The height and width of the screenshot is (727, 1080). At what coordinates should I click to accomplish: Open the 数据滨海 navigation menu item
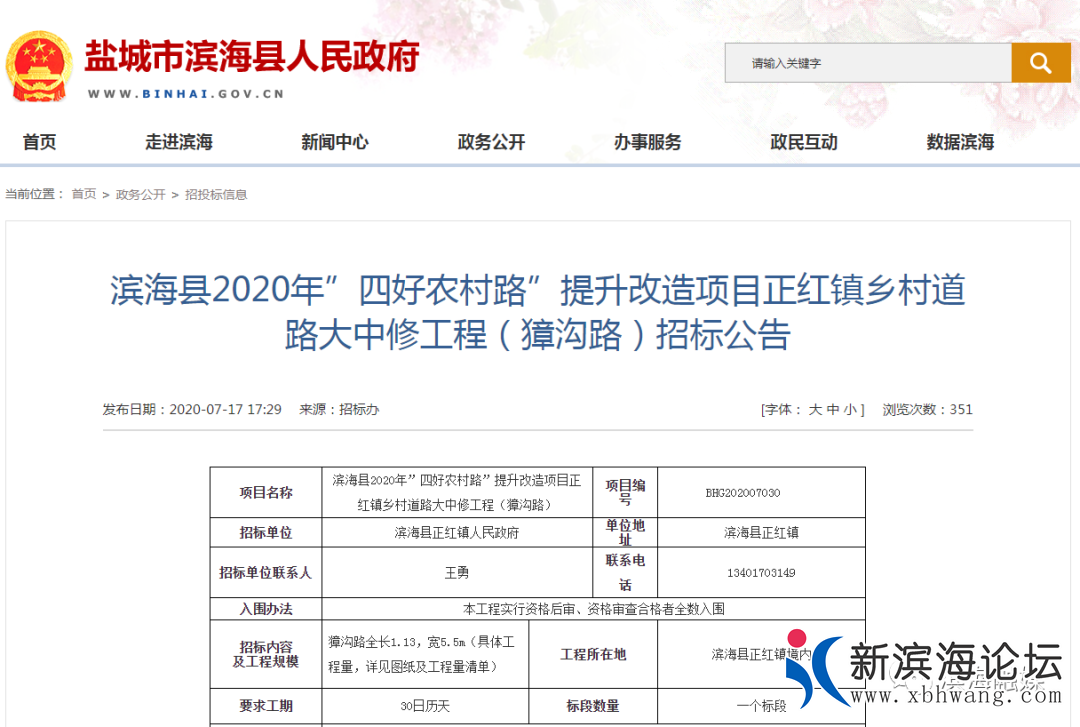(x=957, y=142)
